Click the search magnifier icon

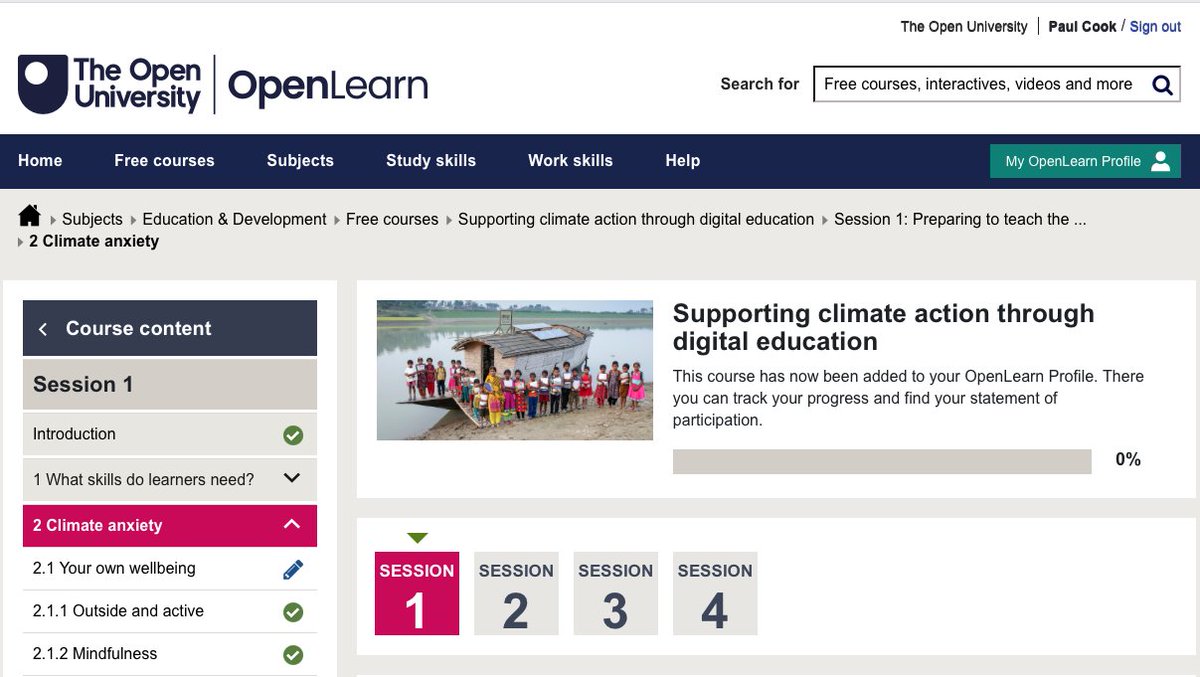1162,84
